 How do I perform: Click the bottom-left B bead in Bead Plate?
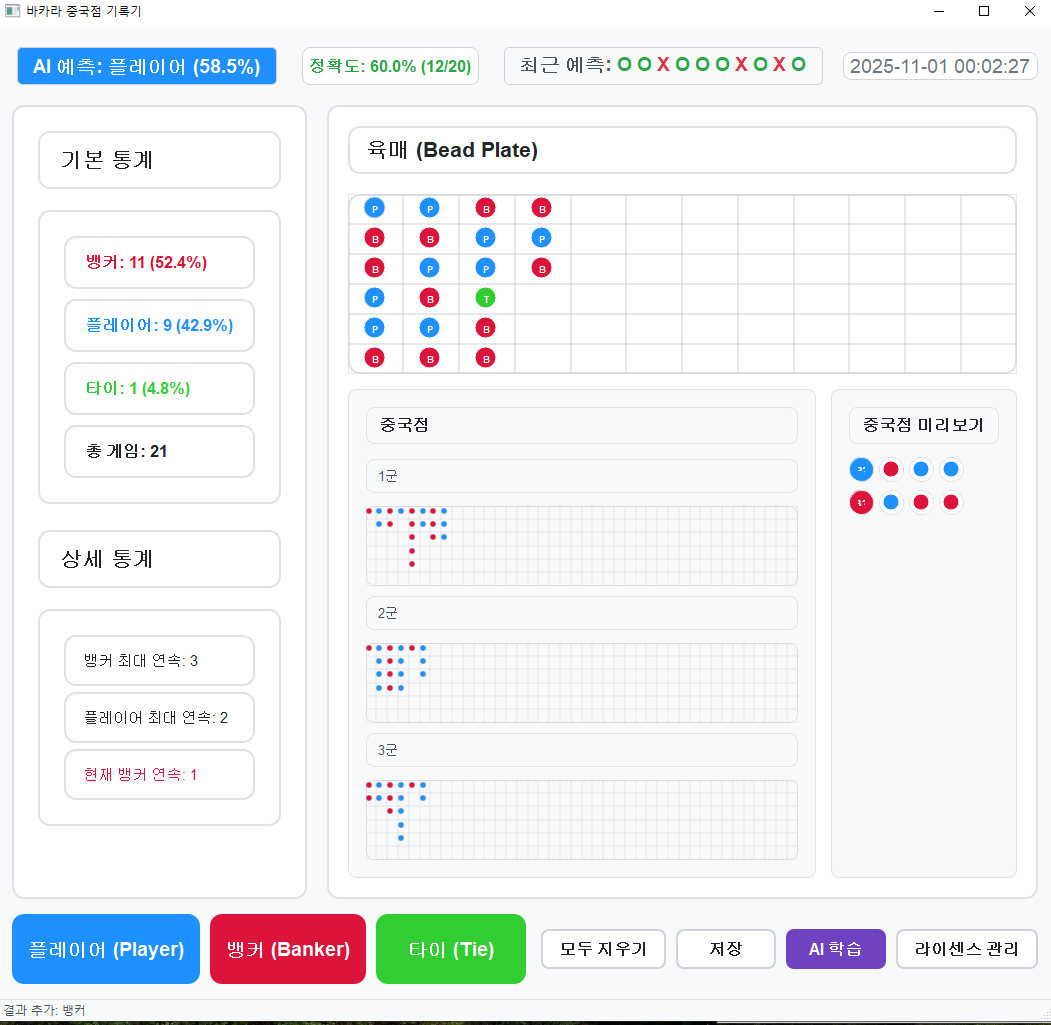coord(374,358)
